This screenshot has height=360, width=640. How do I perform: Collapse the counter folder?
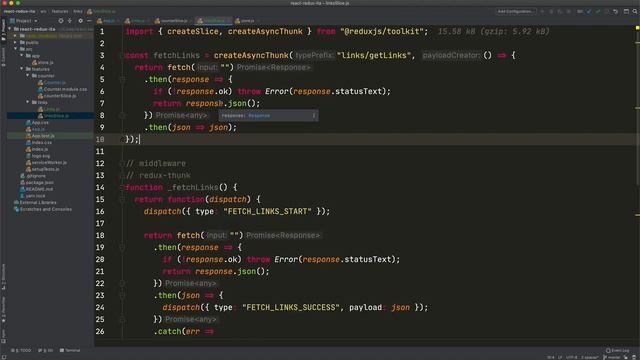coord(28,76)
